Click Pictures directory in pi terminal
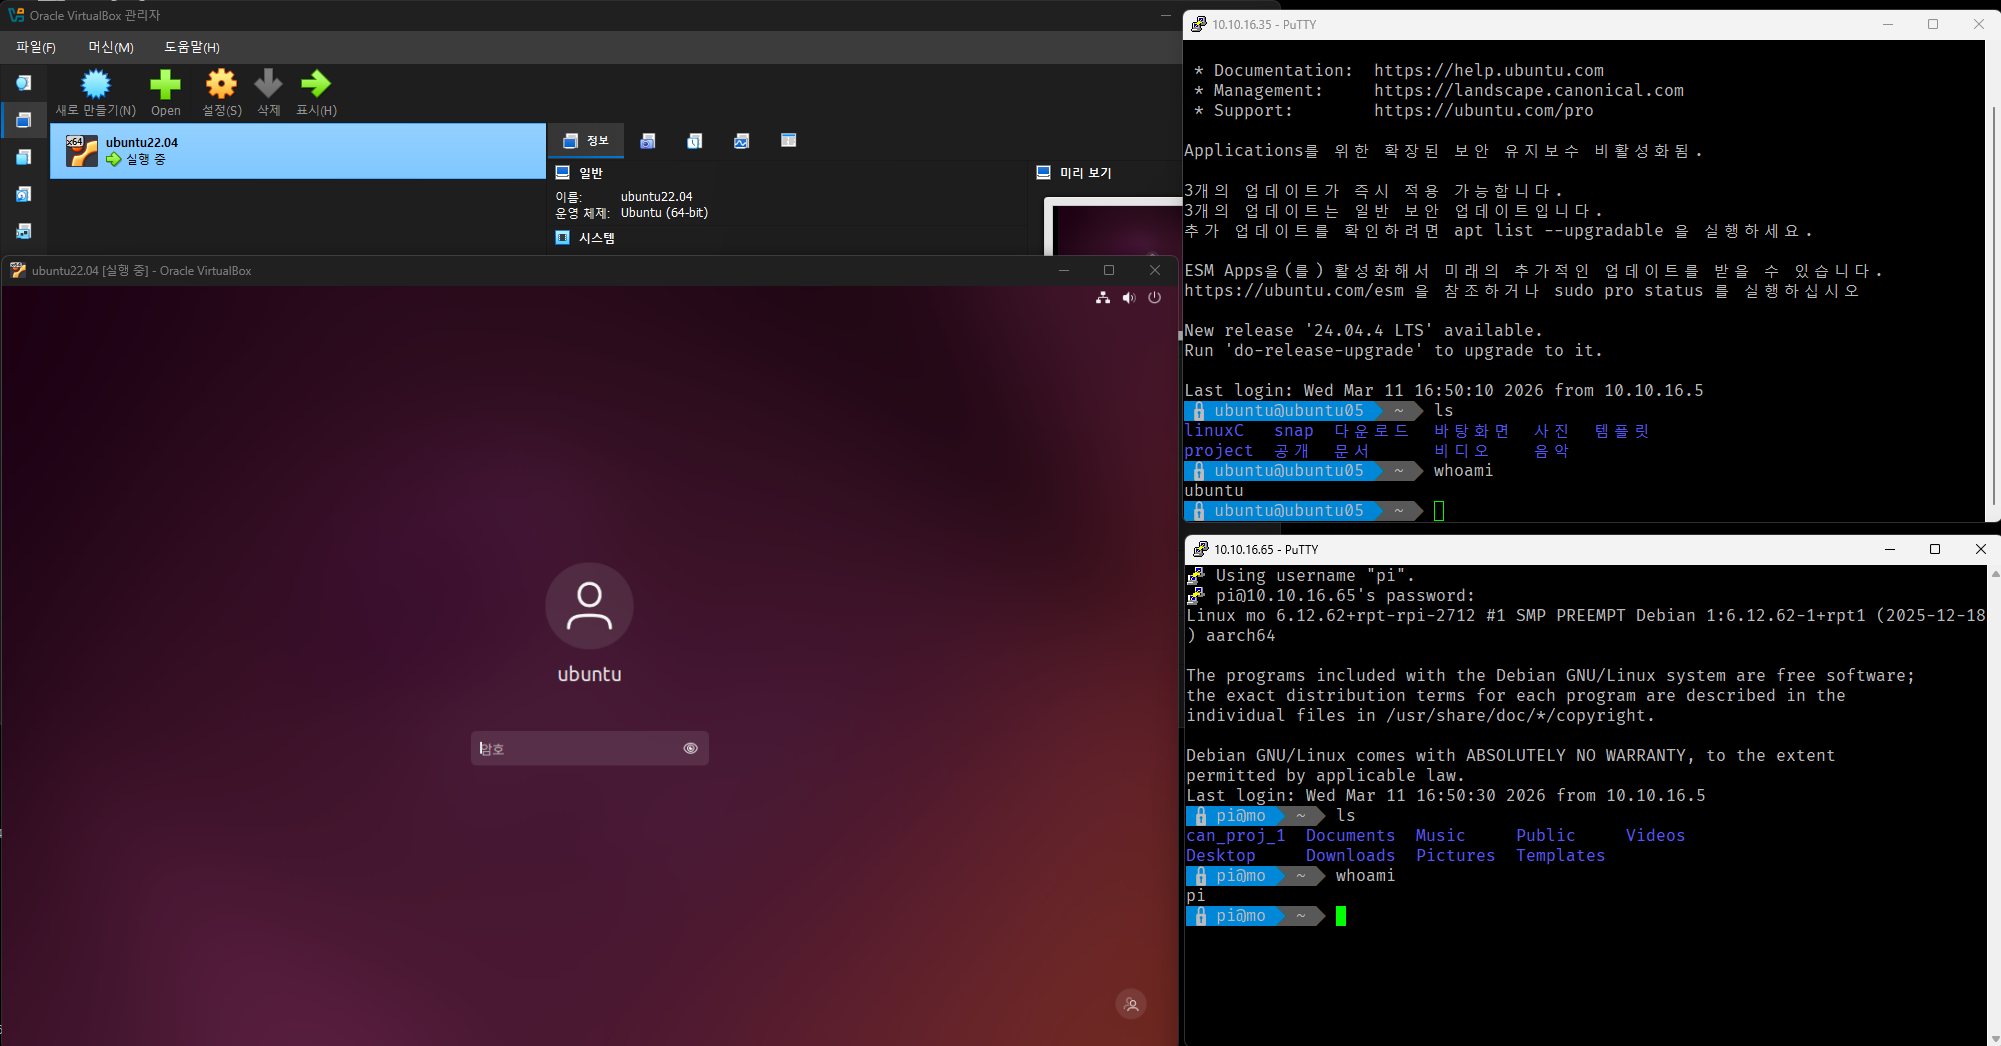This screenshot has height=1046, width=2001. tap(1455, 855)
